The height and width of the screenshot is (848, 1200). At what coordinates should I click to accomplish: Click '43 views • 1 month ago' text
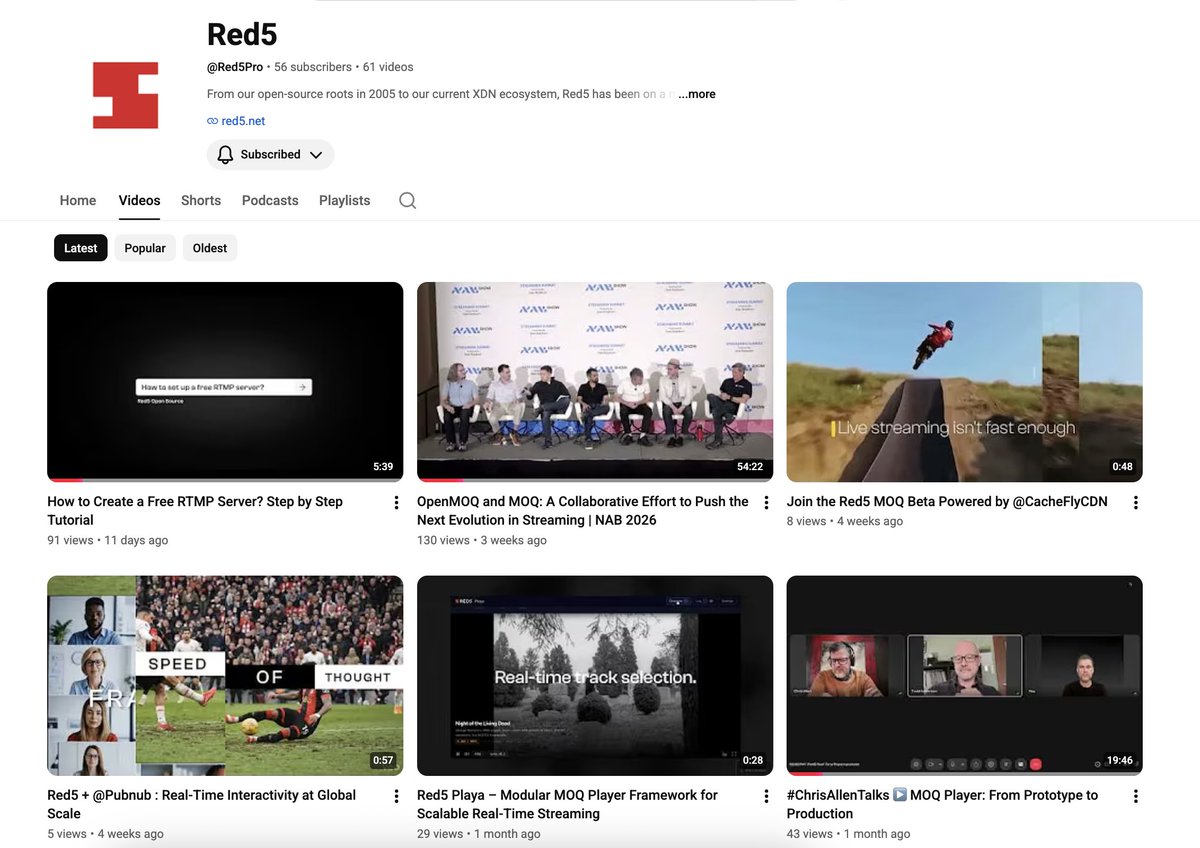(x=849, y=834)
